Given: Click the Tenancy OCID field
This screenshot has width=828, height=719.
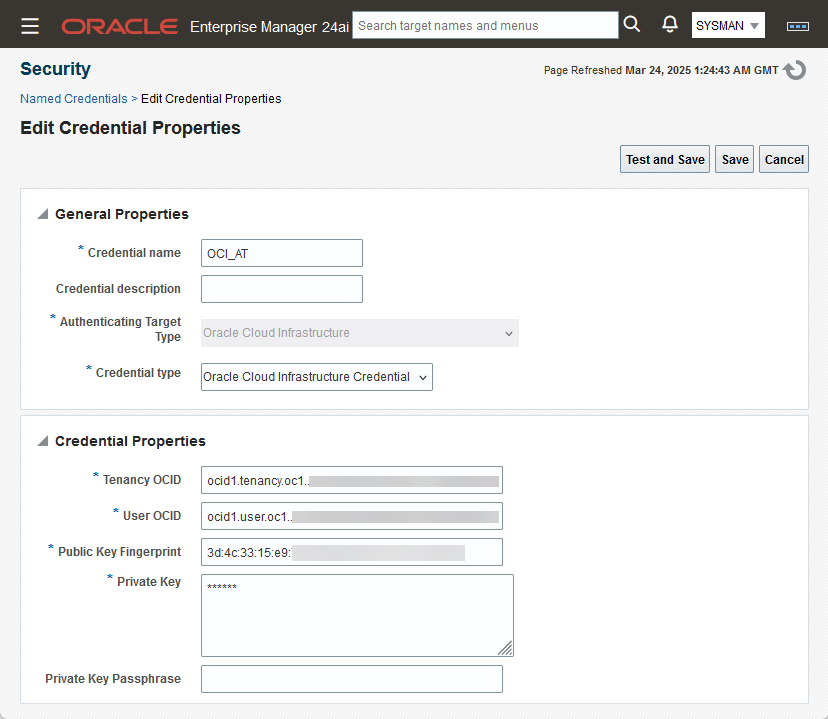Looking at the screenshot, I should click(352, 480).
